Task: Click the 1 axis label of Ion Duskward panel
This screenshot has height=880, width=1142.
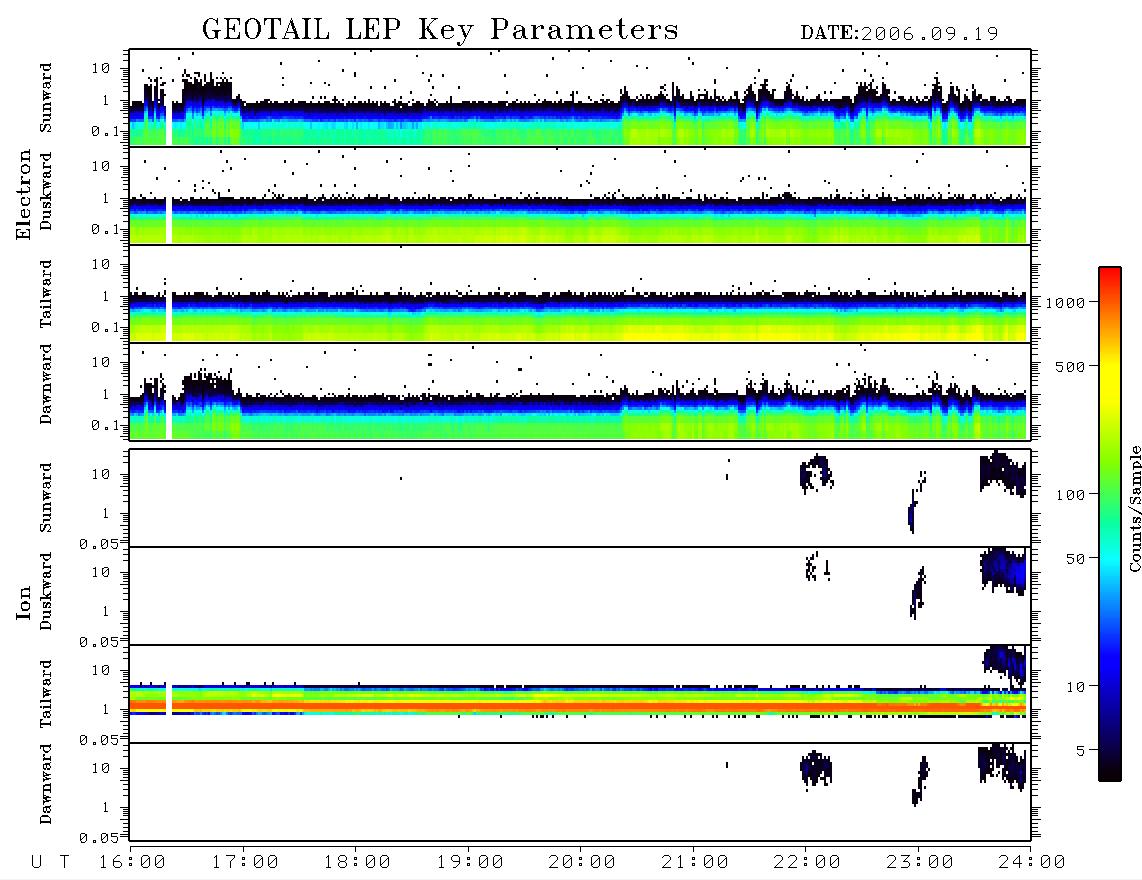Action: pos(106,611)
